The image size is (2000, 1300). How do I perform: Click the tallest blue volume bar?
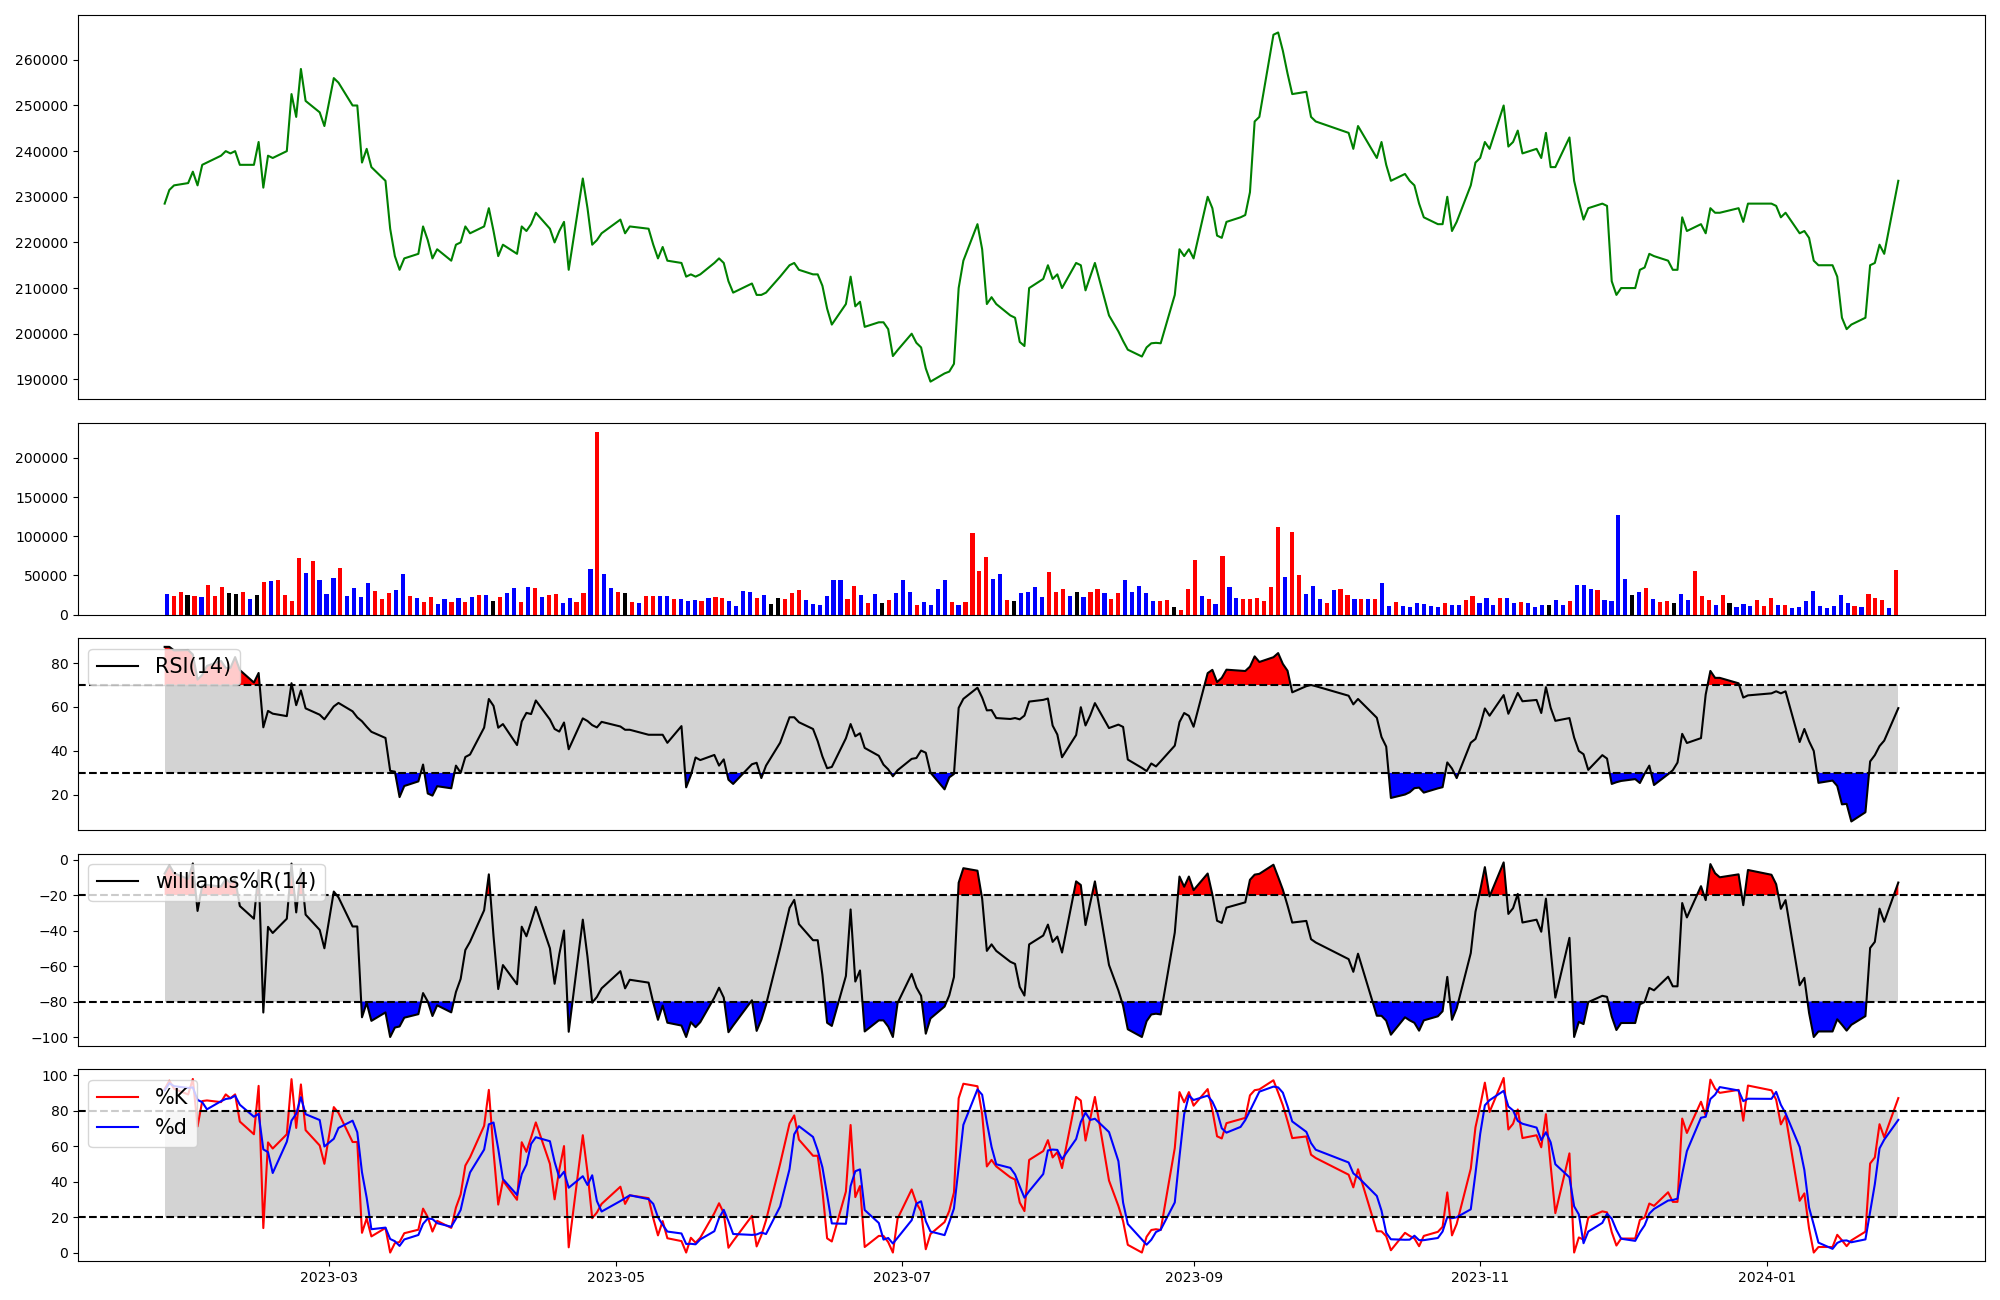coord(1618,565)
